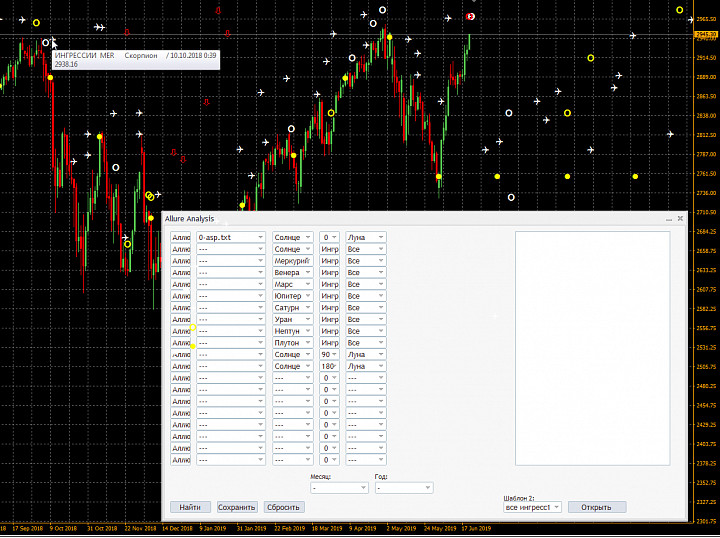Open the empty file dropdown in the Юпитер row
720x538 pixels.
(231, 296)
